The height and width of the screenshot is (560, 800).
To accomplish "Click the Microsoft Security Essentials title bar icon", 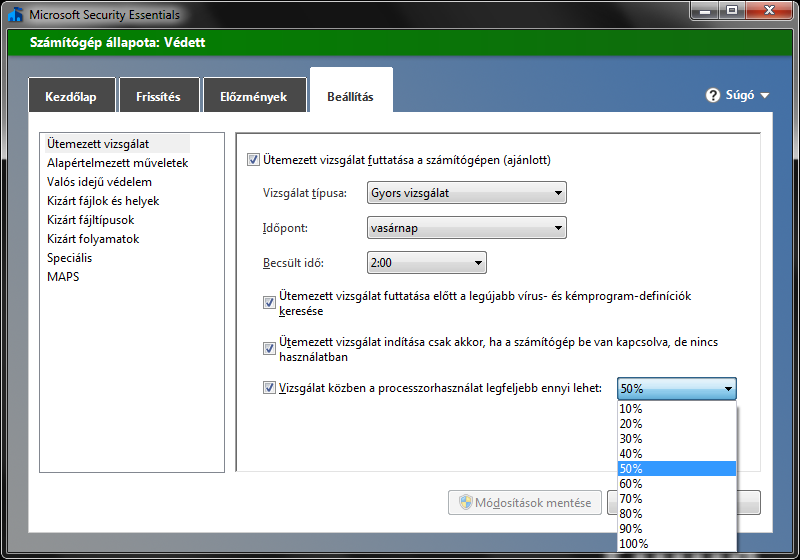I will (15, 14).
